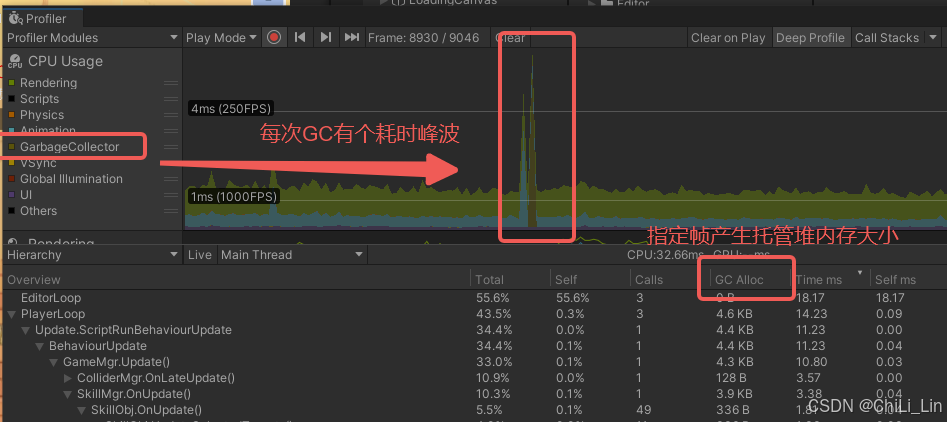Viewport: 947px width, 422px height.
Task: Grab the GarbageCollector row reorder handle
Action: click(x=172, y=147)
